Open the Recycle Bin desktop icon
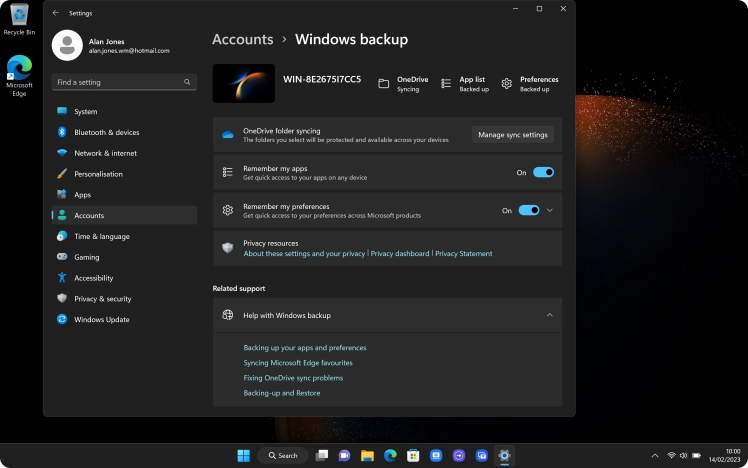 (x=19, y=20)
